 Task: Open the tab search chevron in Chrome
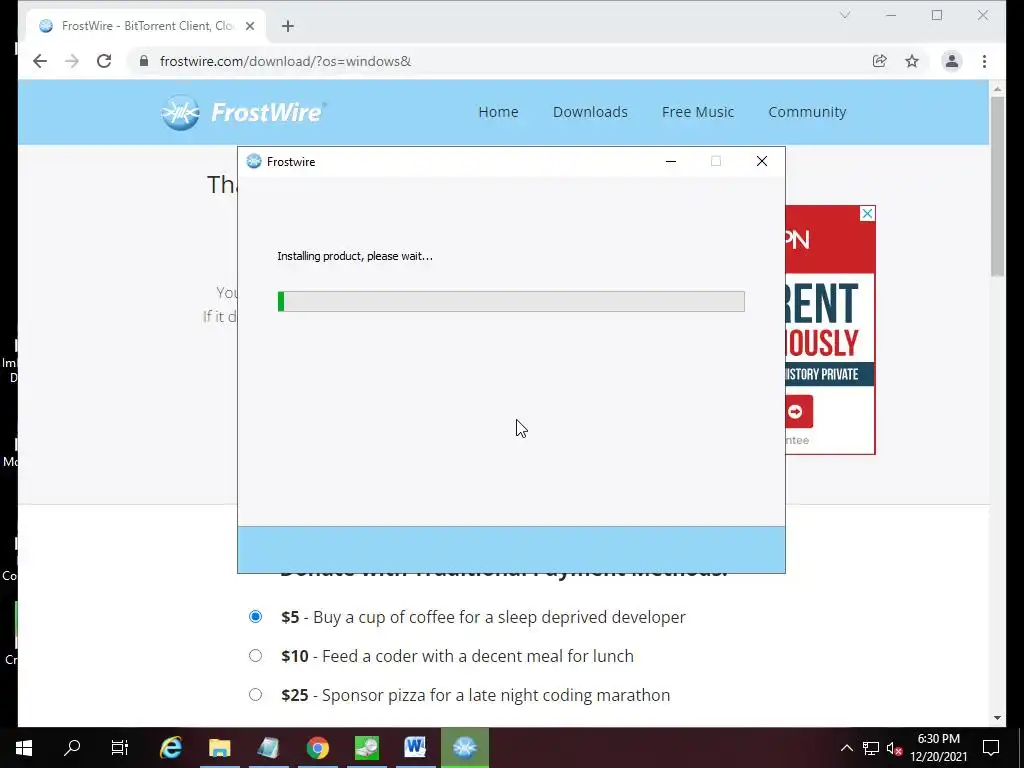(845, 15)
